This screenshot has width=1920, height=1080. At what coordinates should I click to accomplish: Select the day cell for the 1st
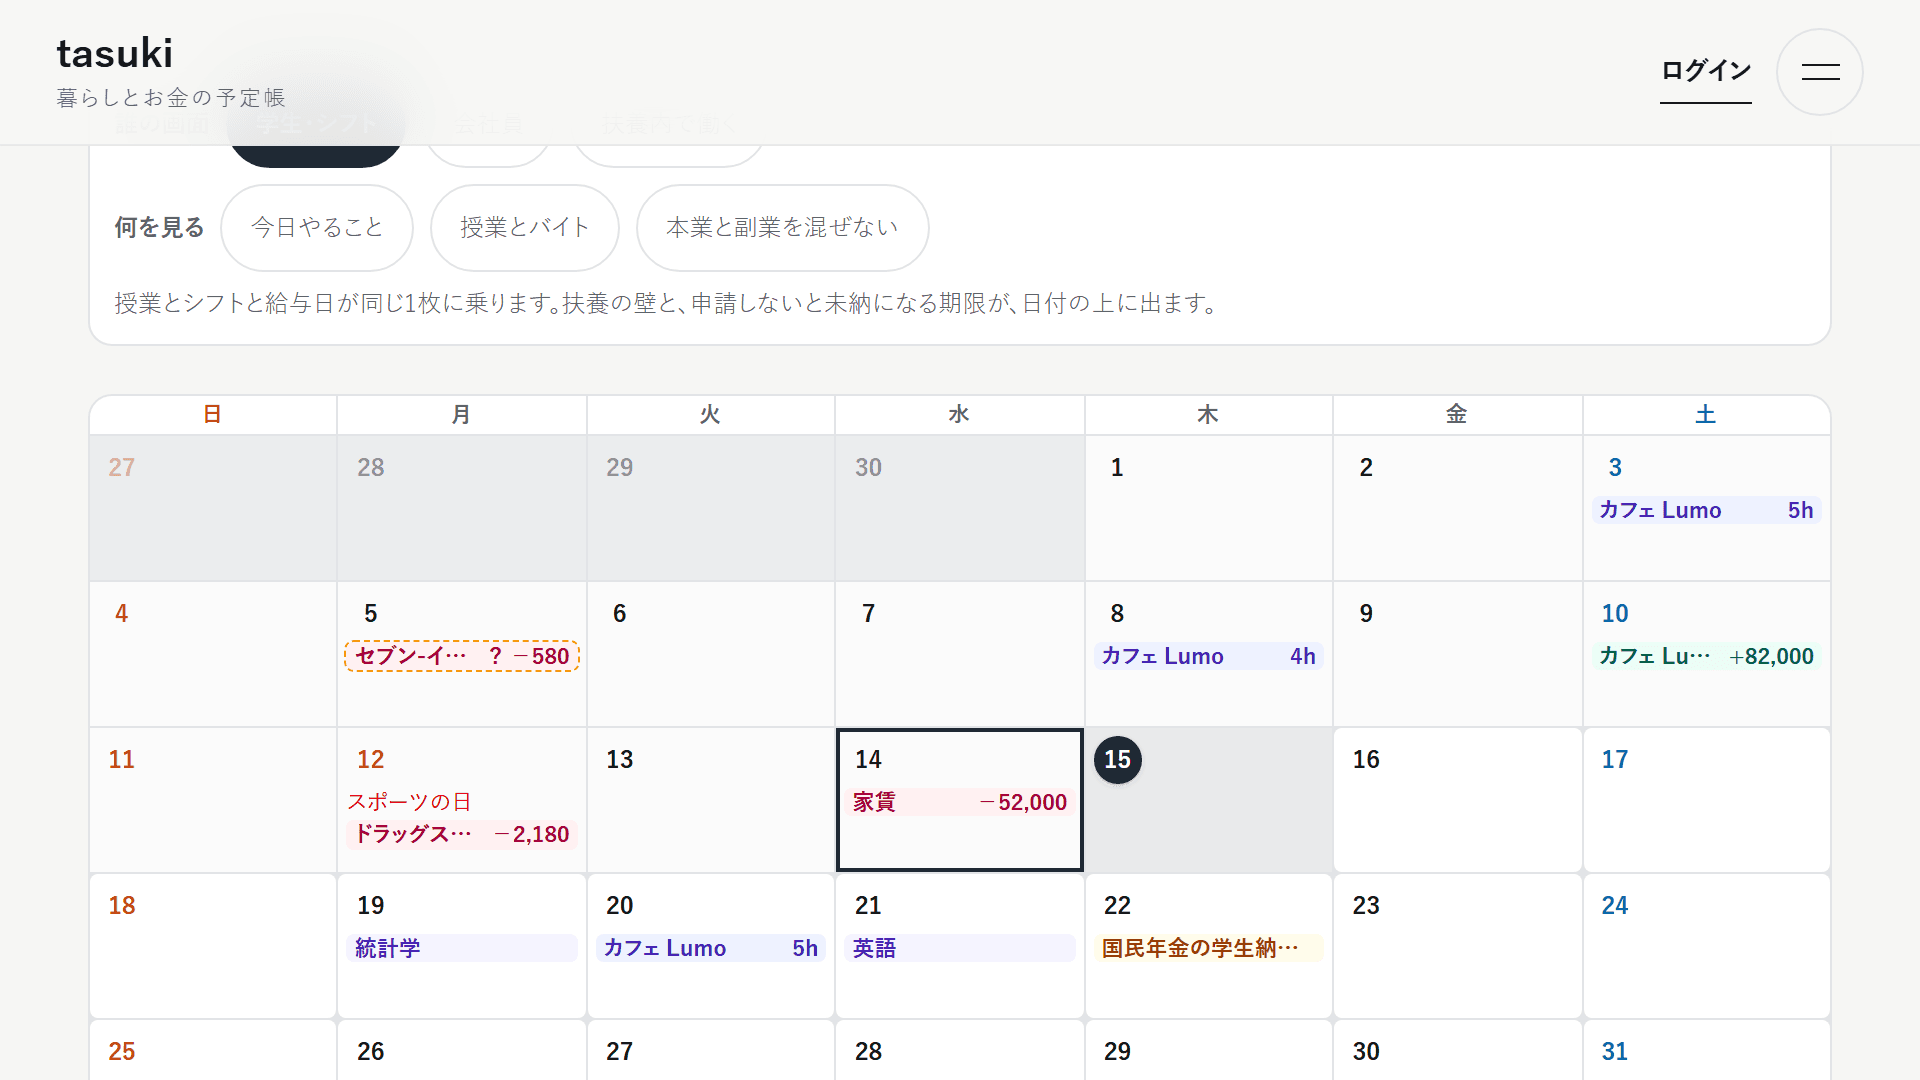click(1208, 508)
